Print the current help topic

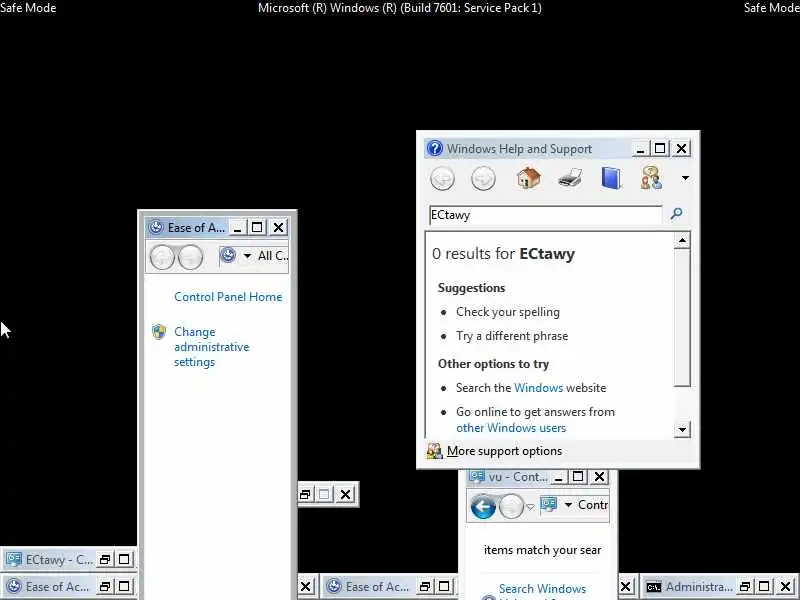(570, 178)
